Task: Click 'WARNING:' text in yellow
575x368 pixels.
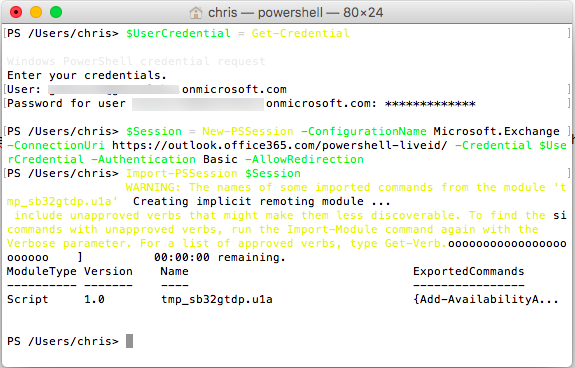Action: click(154, 187)
